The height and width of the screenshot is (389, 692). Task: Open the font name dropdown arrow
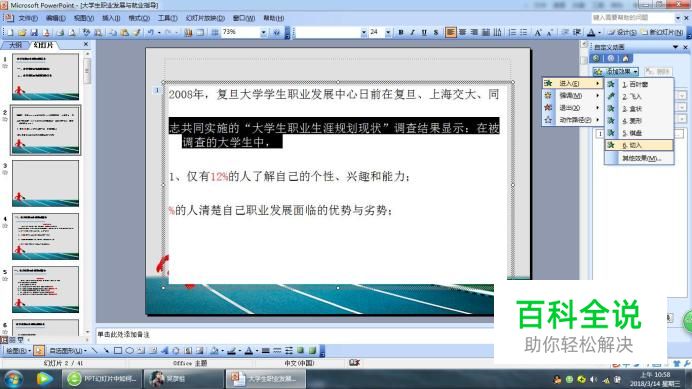click(364, 32)
